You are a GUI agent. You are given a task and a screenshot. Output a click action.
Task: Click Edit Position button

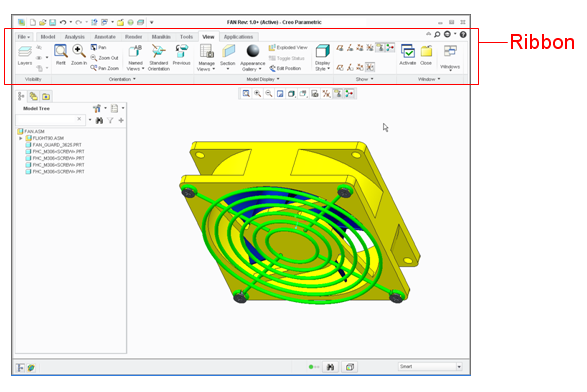pyautogui.click(x=285, y=69)
